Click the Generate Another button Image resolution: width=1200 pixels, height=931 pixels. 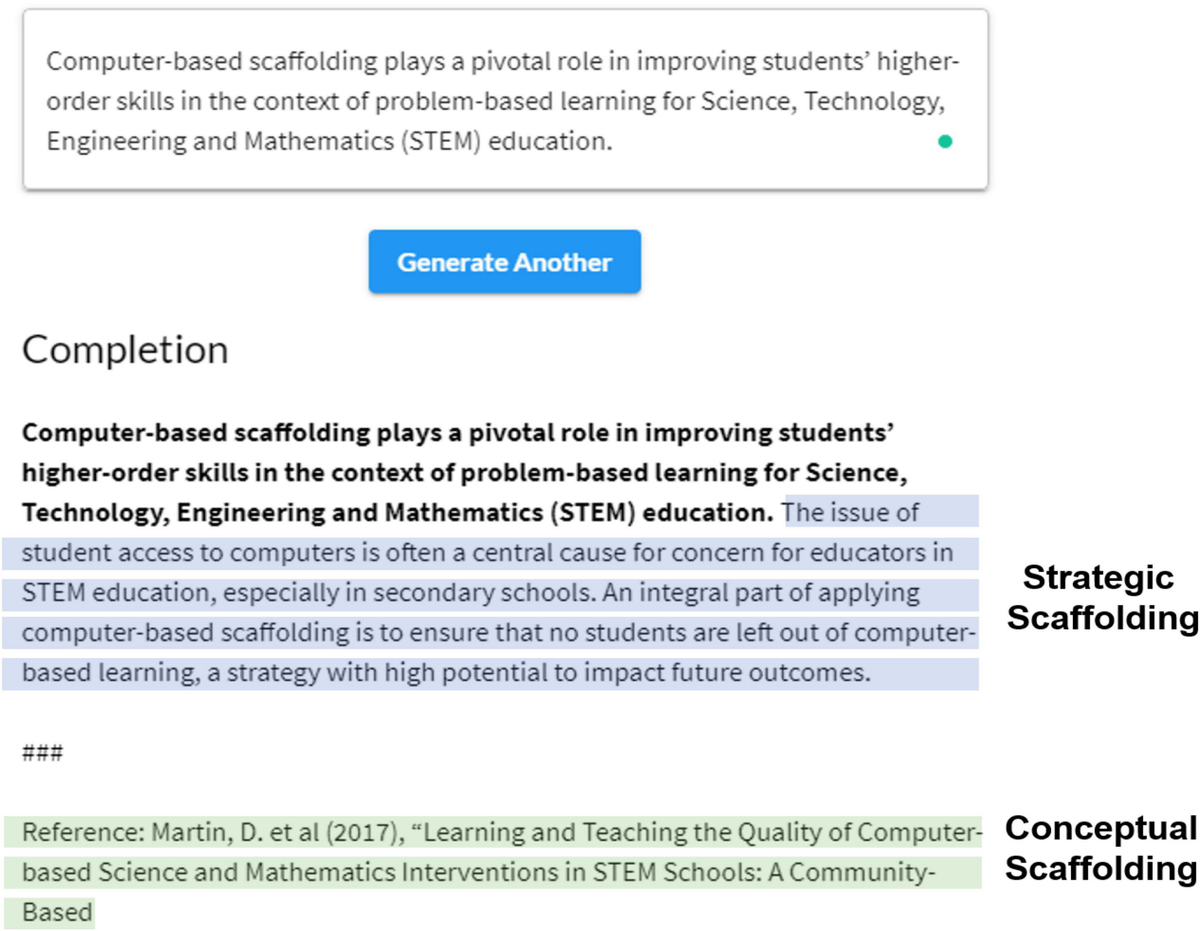pos(504,262)
